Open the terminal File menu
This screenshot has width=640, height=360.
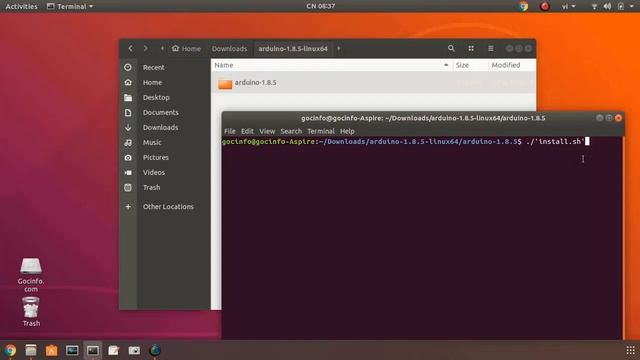pyautogui.click(x=230, y=131)
